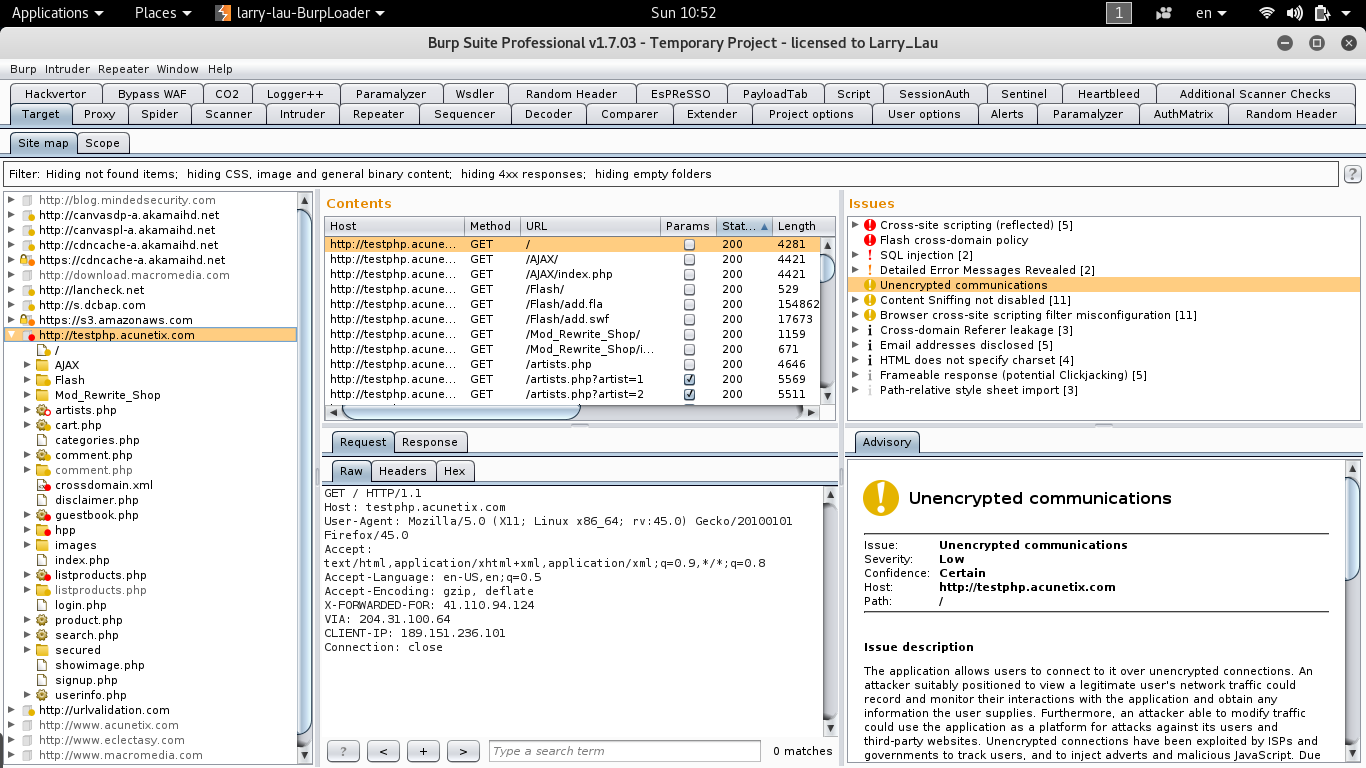Click the crossdomain.xml file icon in tree
The width and height of the screenshot is (1366, 768).
[43, 485]
